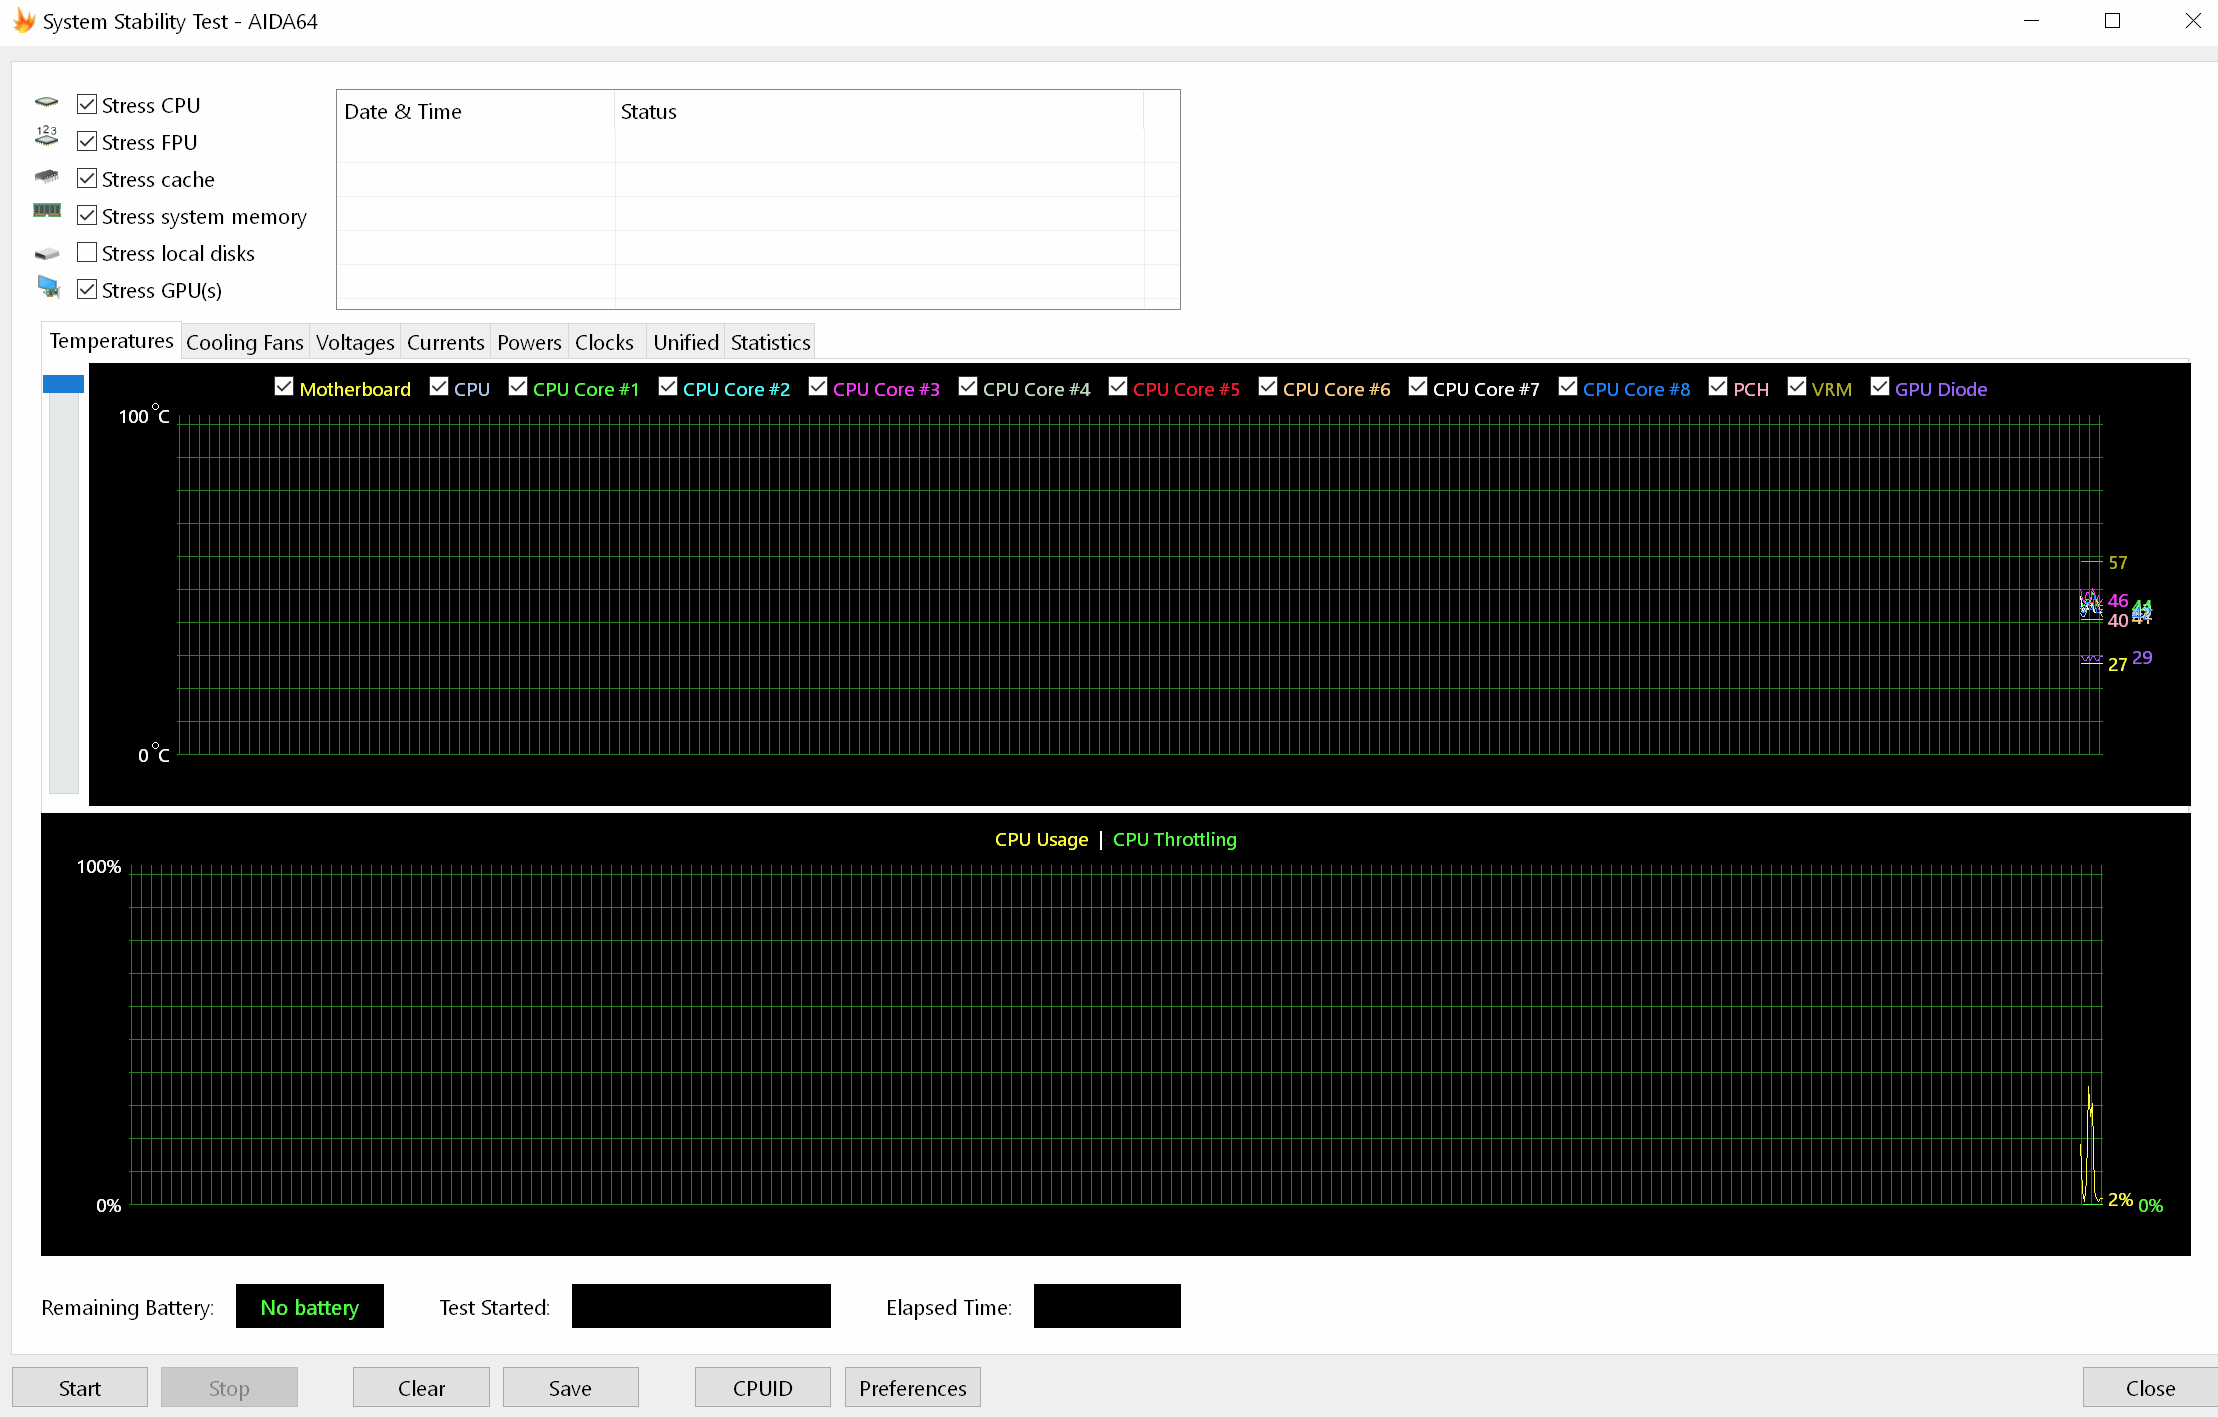Disable the GPU Diode graph checkbox

click(x=1879, y=387)
